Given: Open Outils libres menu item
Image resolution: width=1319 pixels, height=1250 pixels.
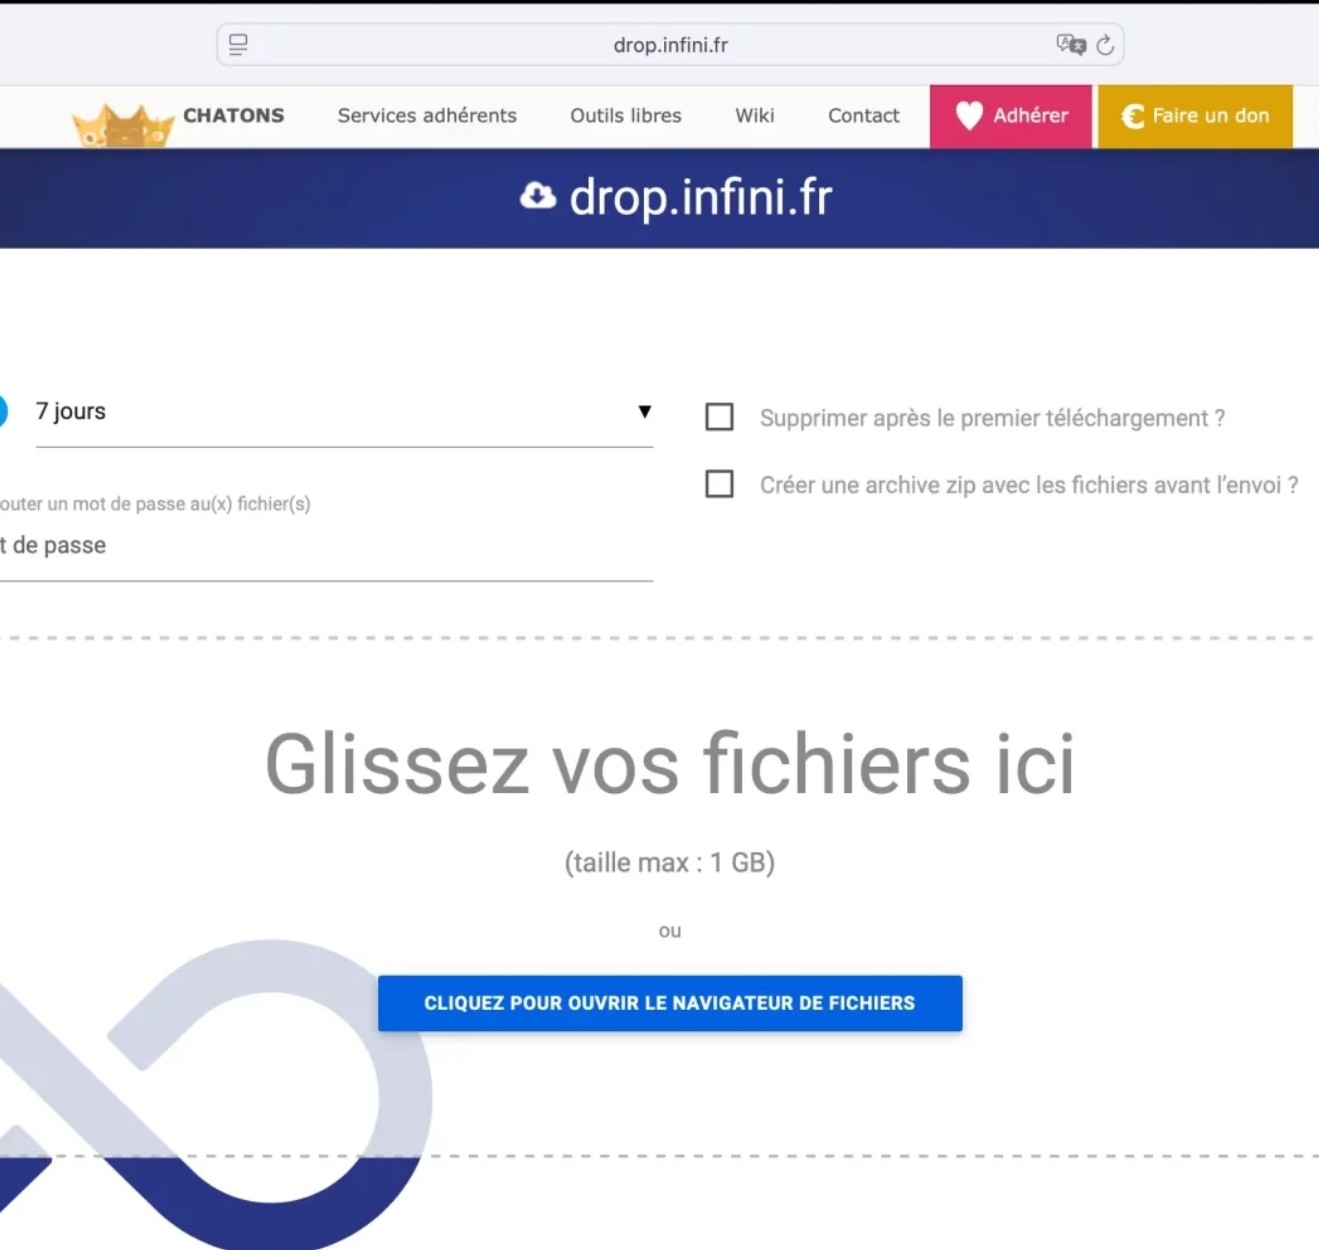Looking at the screenshot, I should (x=626, y=115).
